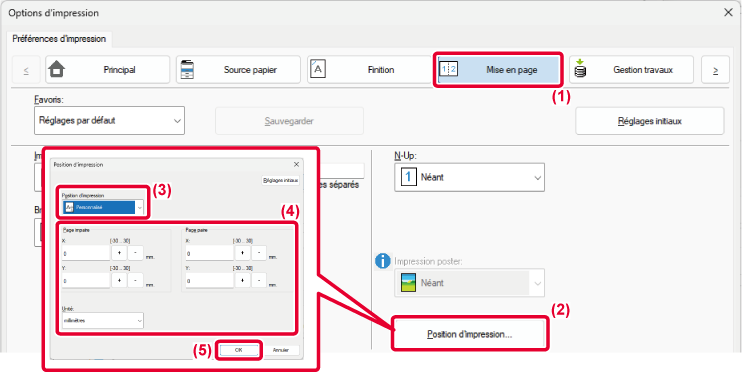
Task: Expand the Favoris dropdown Réglages par défaut
Action: 109,121
